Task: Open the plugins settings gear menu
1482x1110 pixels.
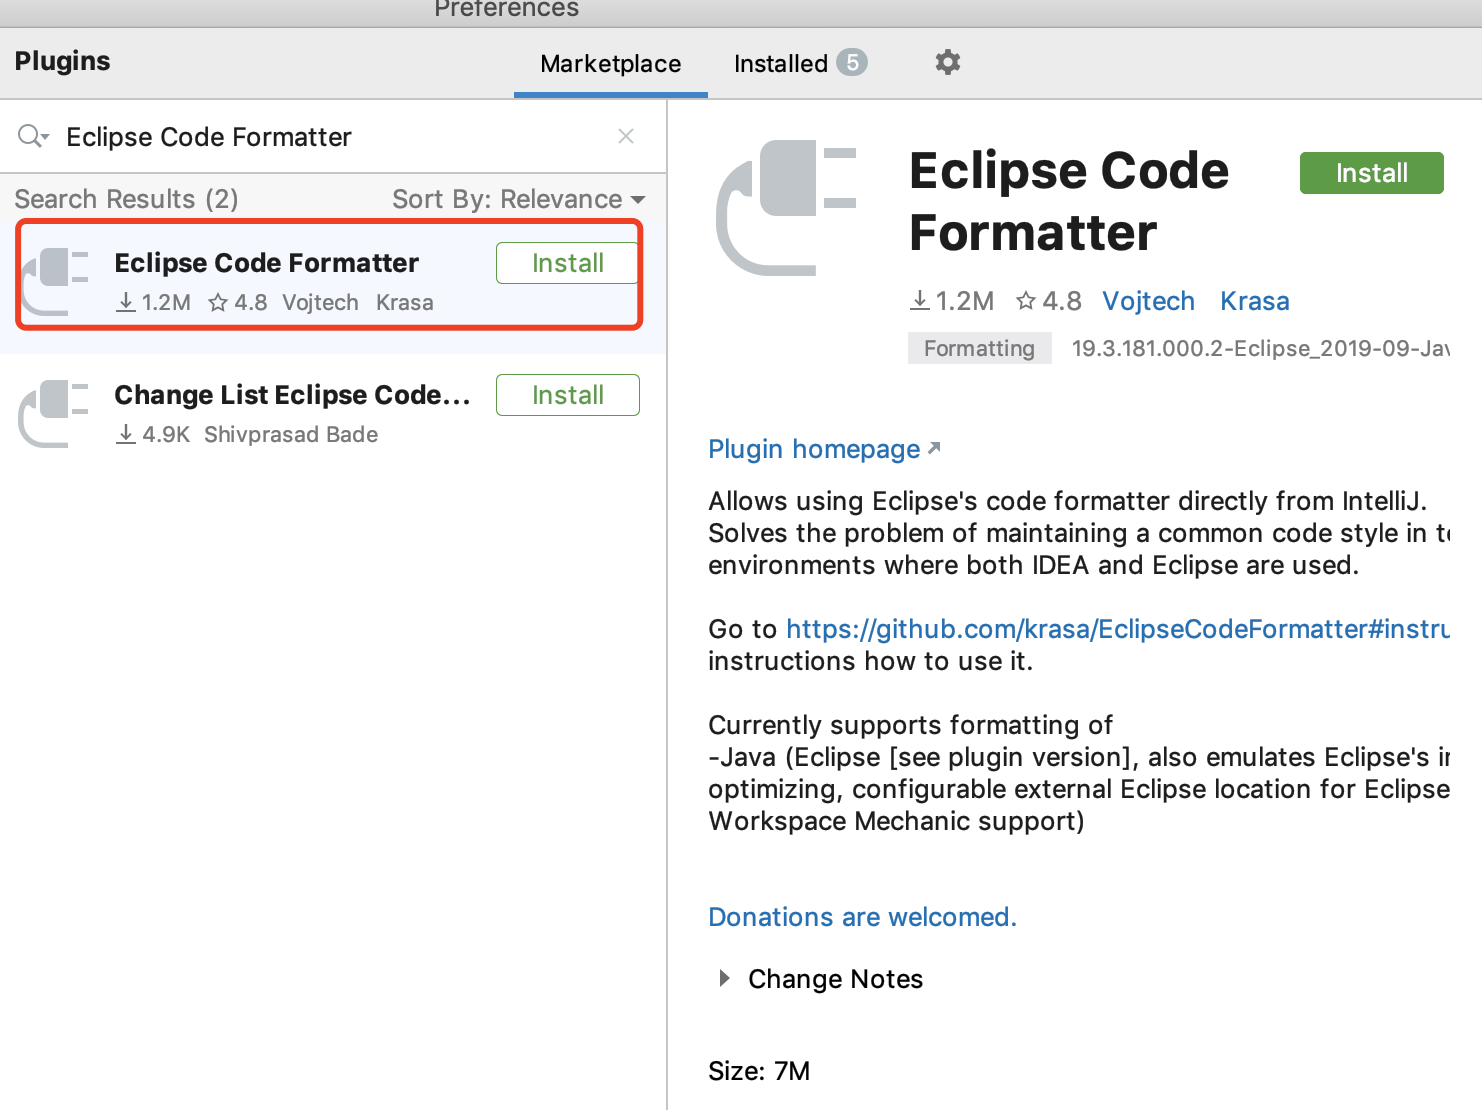Action: (947, 62)
